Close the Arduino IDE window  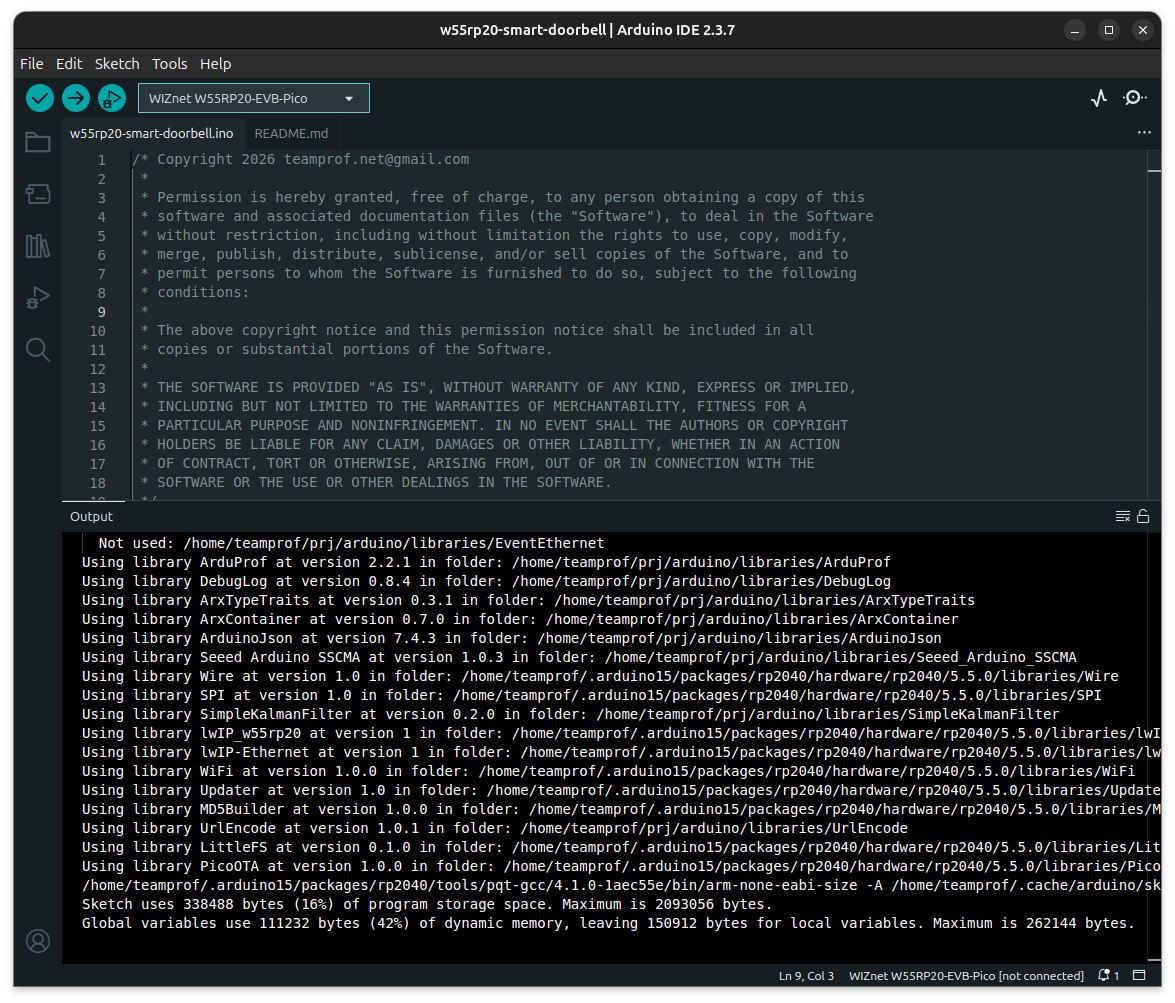coord(1143,30)
